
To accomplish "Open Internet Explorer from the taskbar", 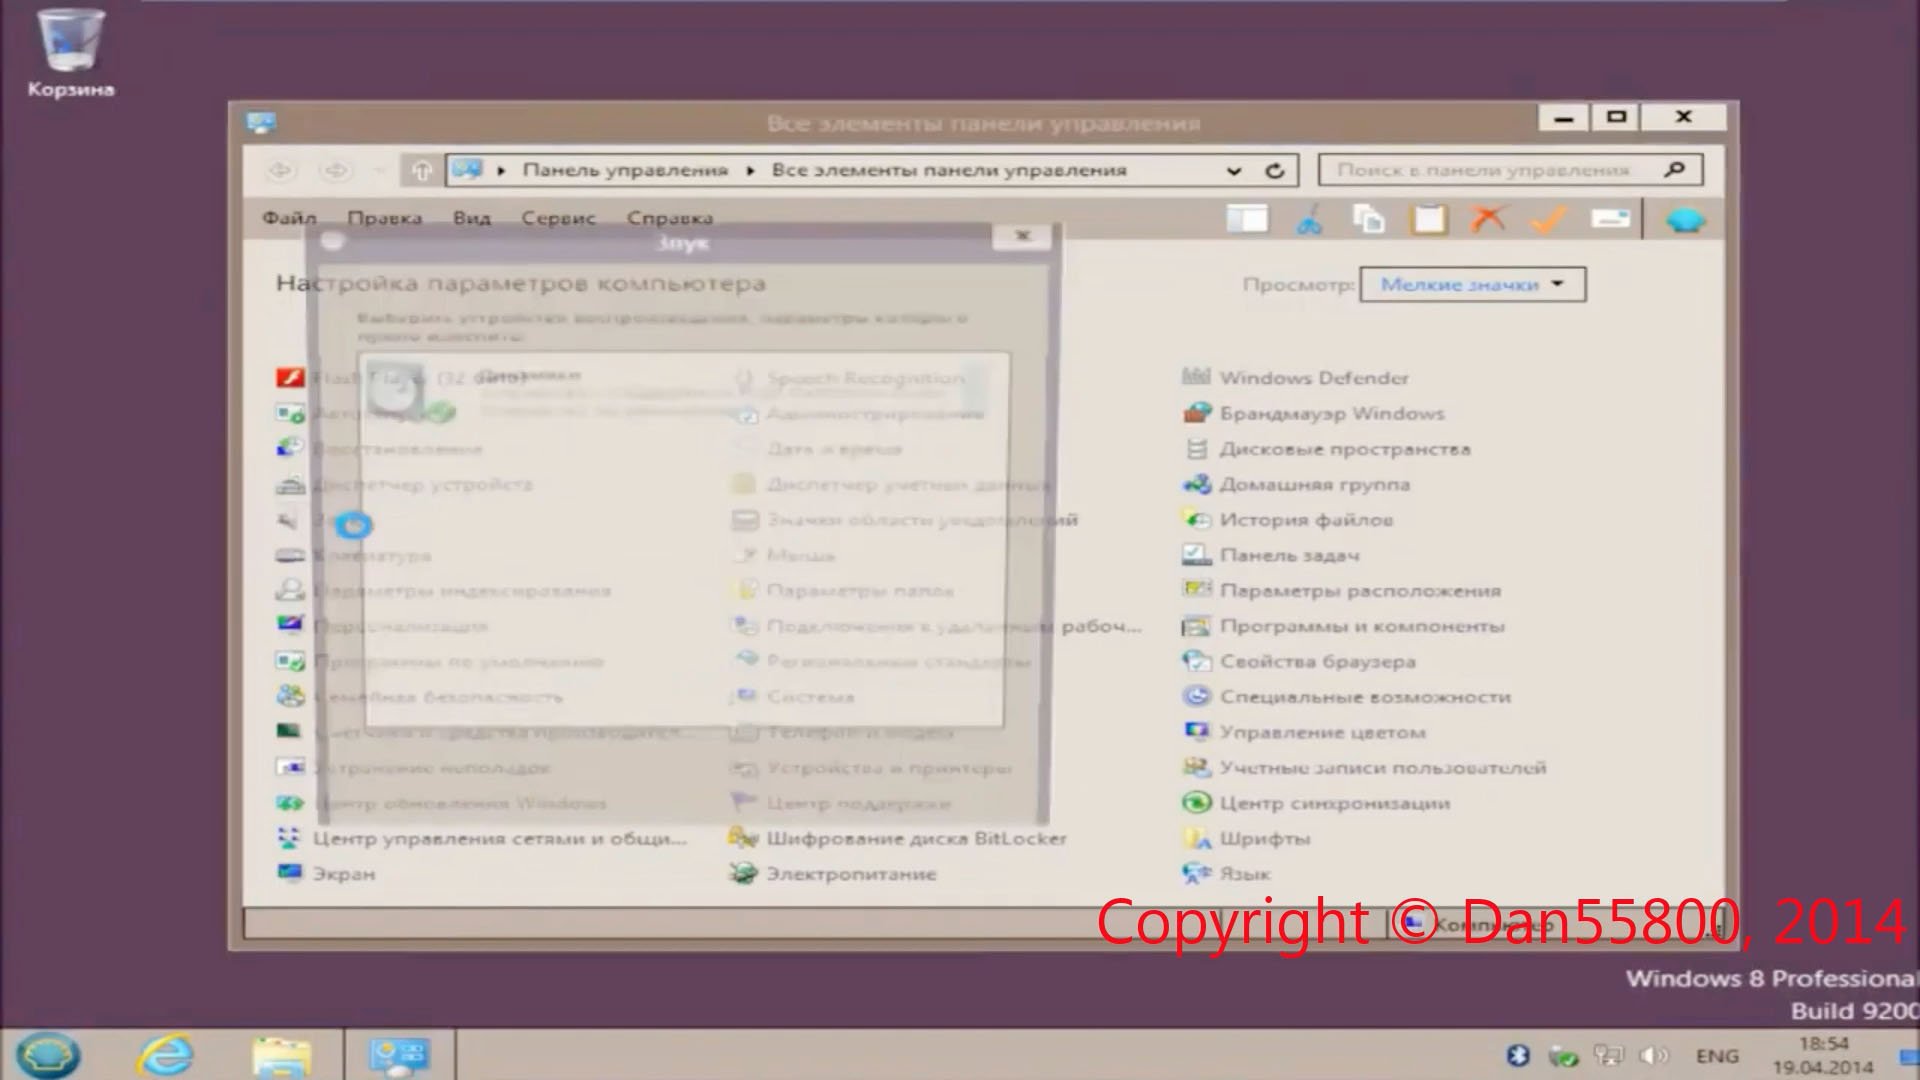I will tap(166, 1055).
